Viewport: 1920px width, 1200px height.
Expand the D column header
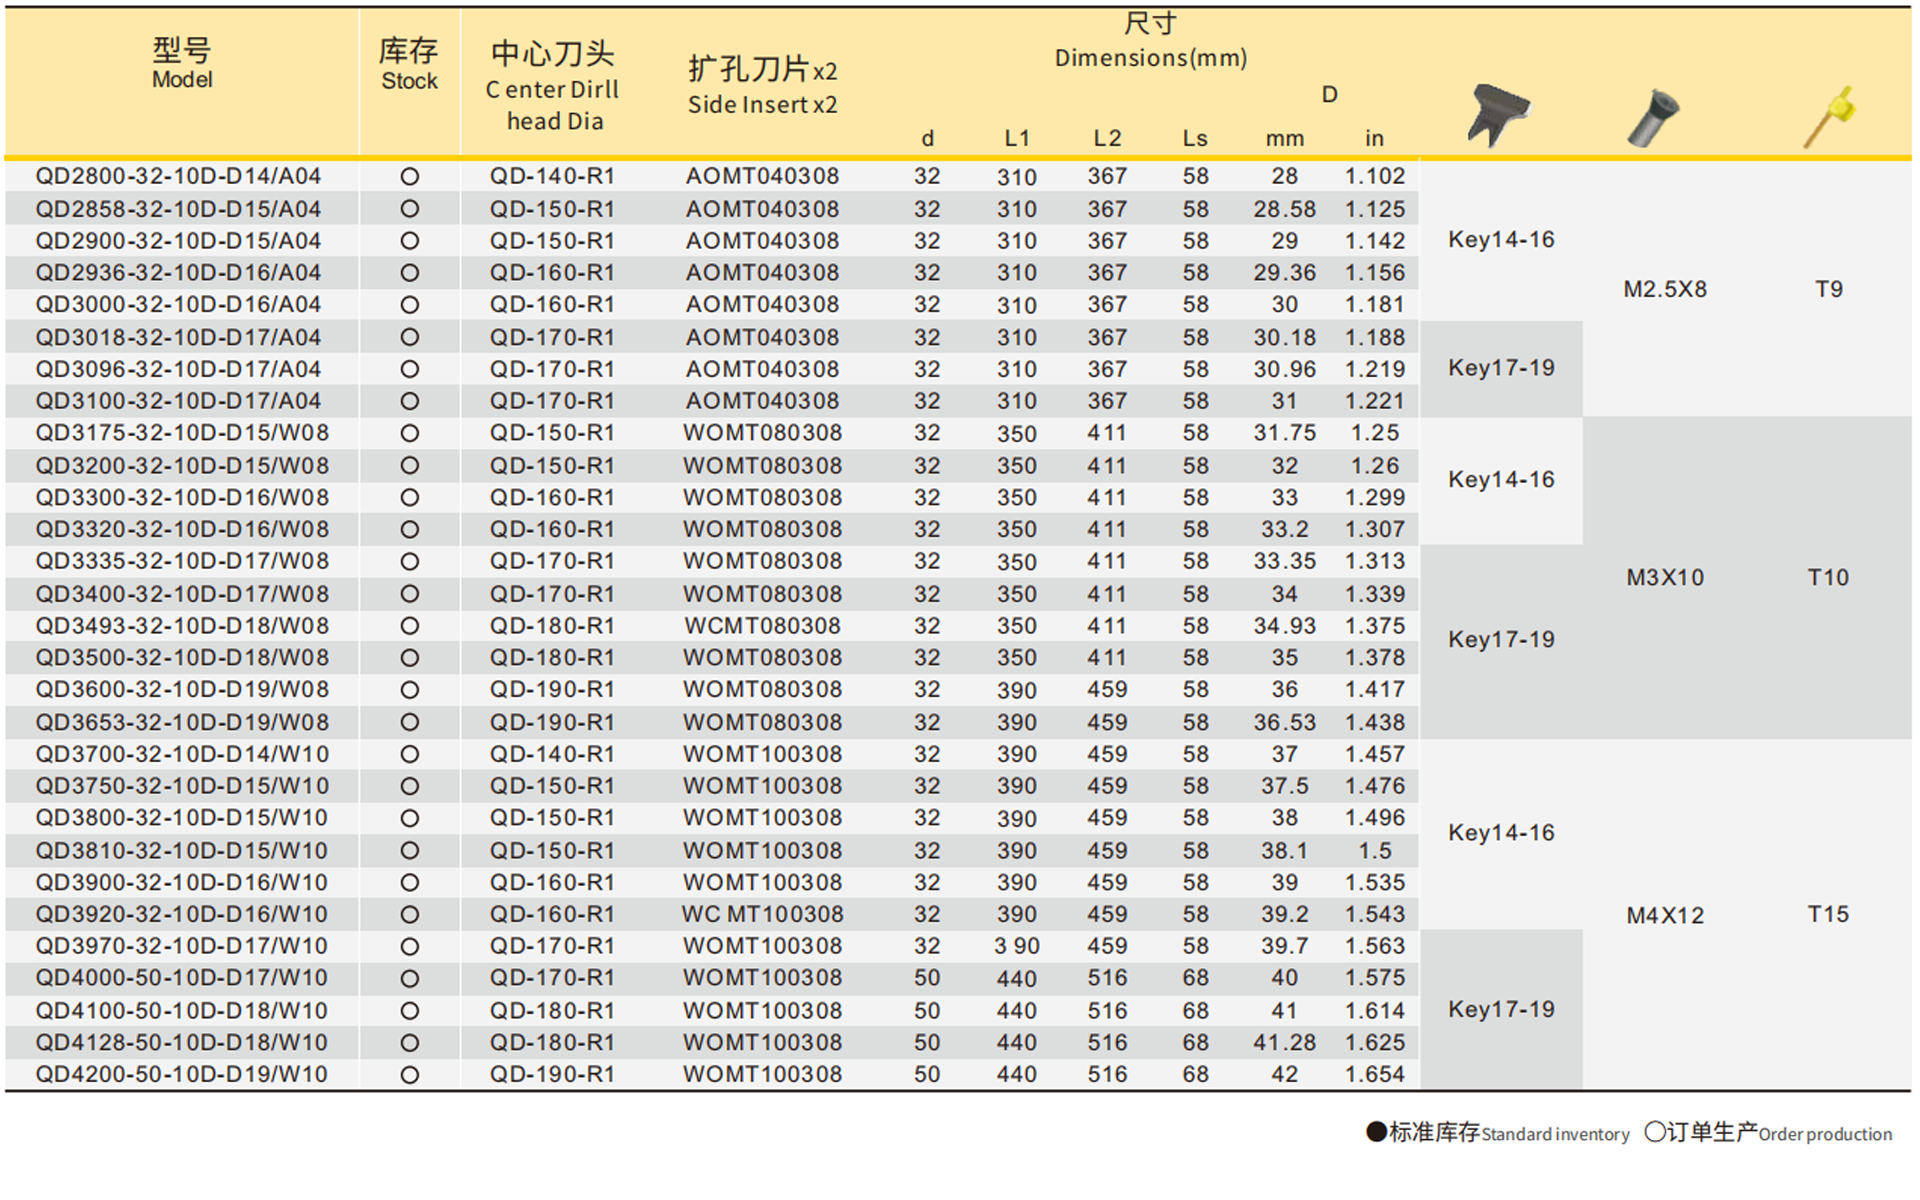click(x=1329, y=94)
